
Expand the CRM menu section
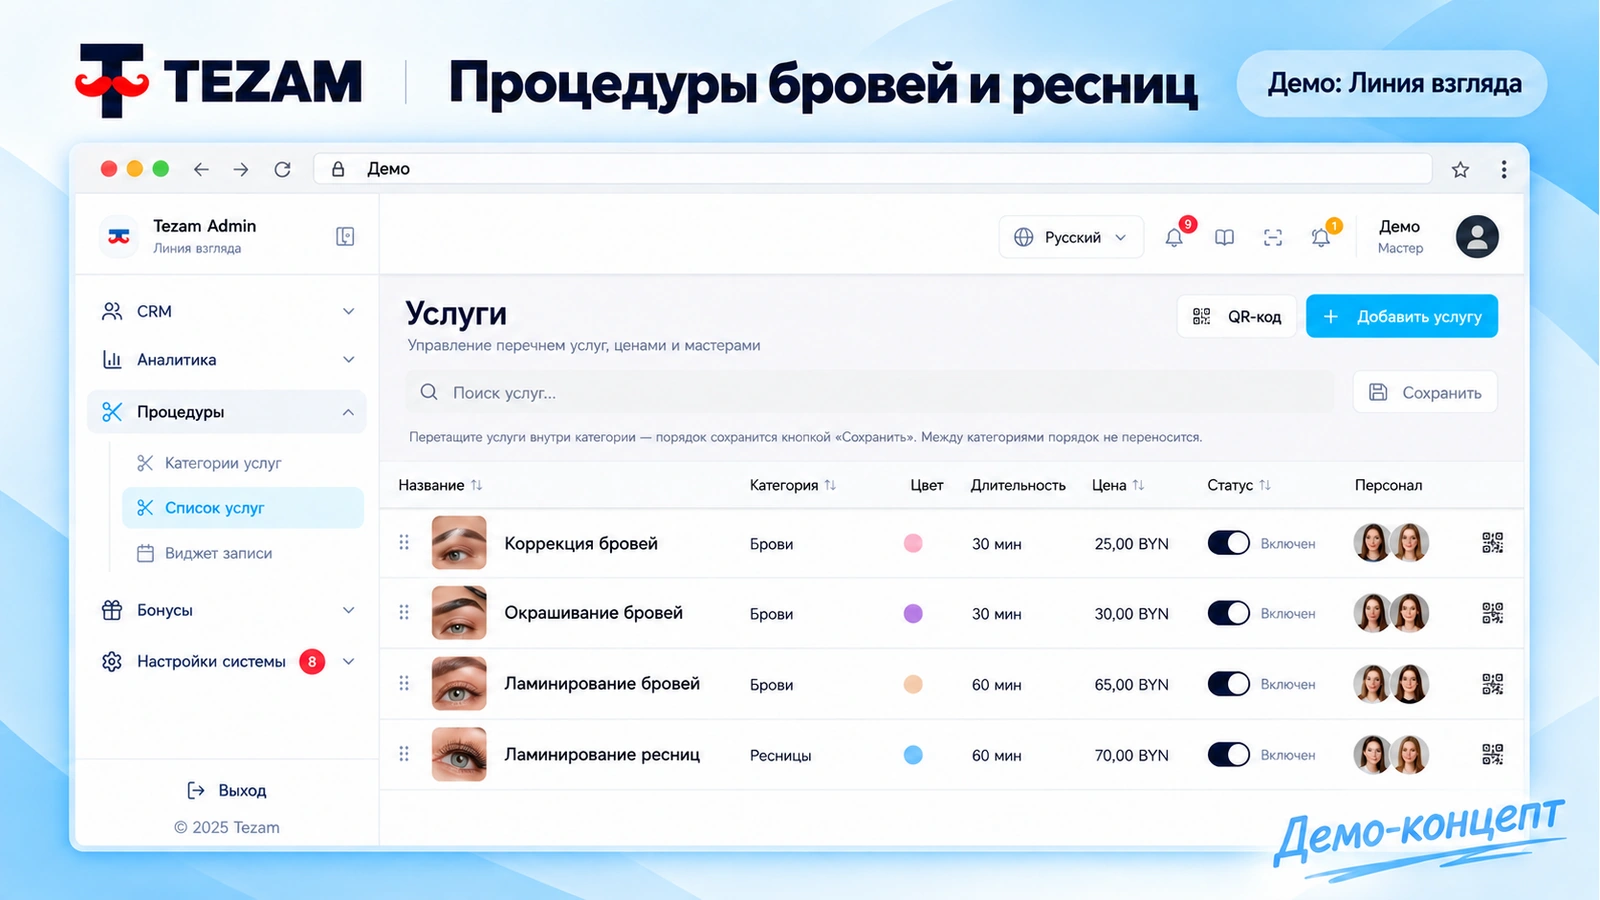[x=227, y=311]
